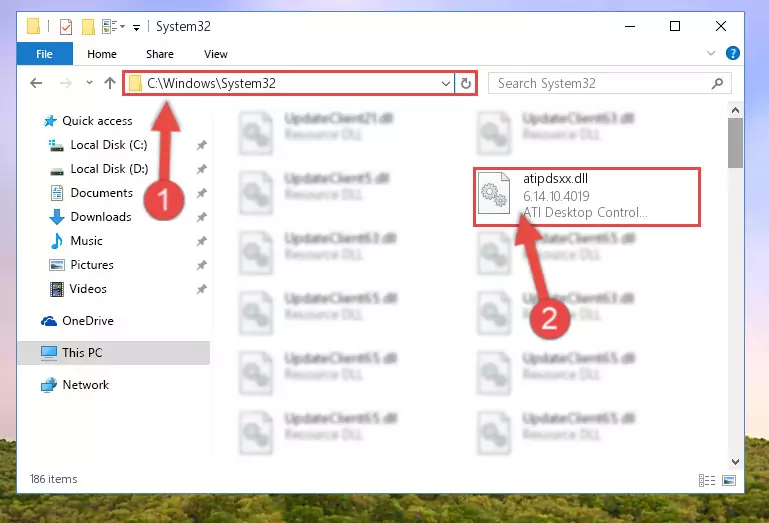Open the Customize Quick Access Toolbar dropdown arrow

136,27
